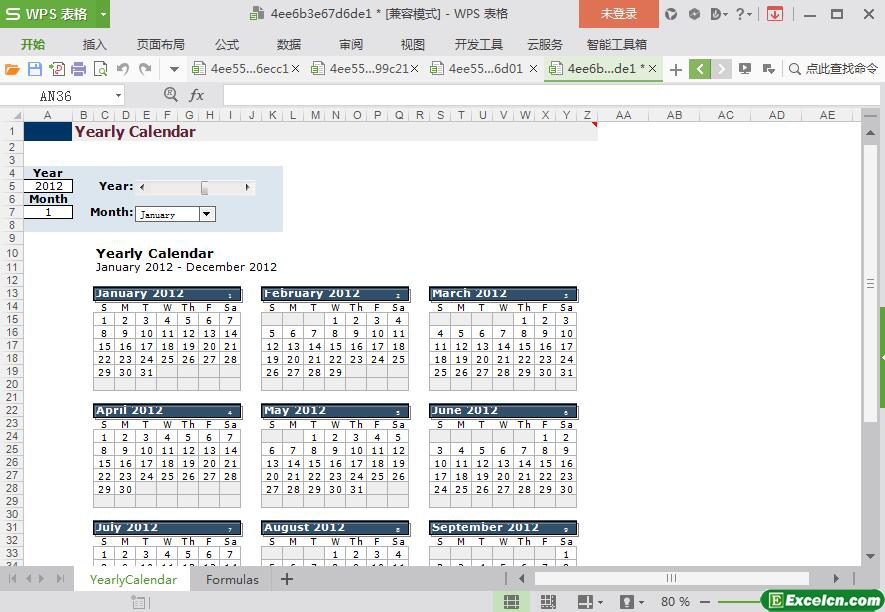Click the save icon in toolbar
This screenshot has height=612, width=885.
[35, 69]
